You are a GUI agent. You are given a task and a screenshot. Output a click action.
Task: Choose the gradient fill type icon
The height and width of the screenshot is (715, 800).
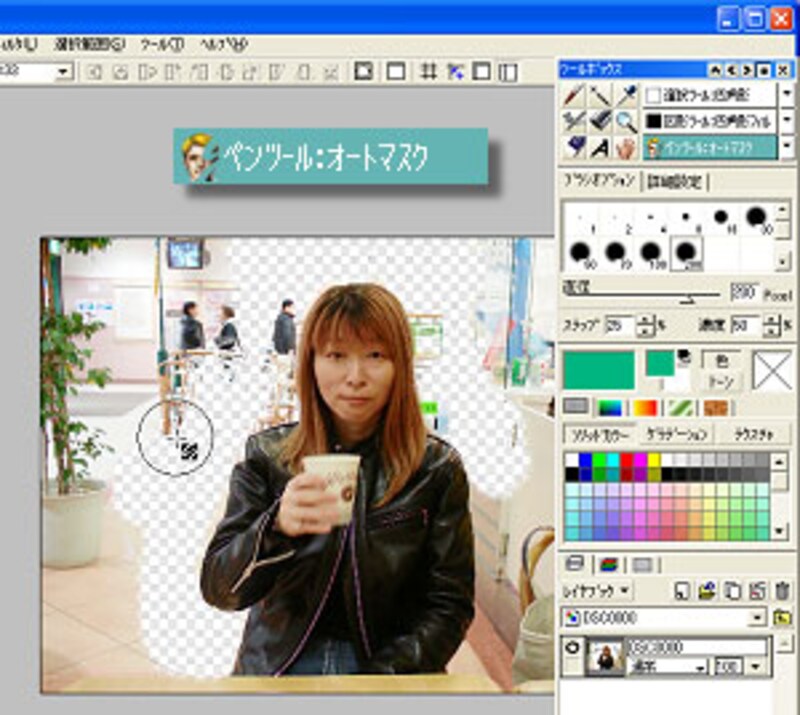click(644, 407)
